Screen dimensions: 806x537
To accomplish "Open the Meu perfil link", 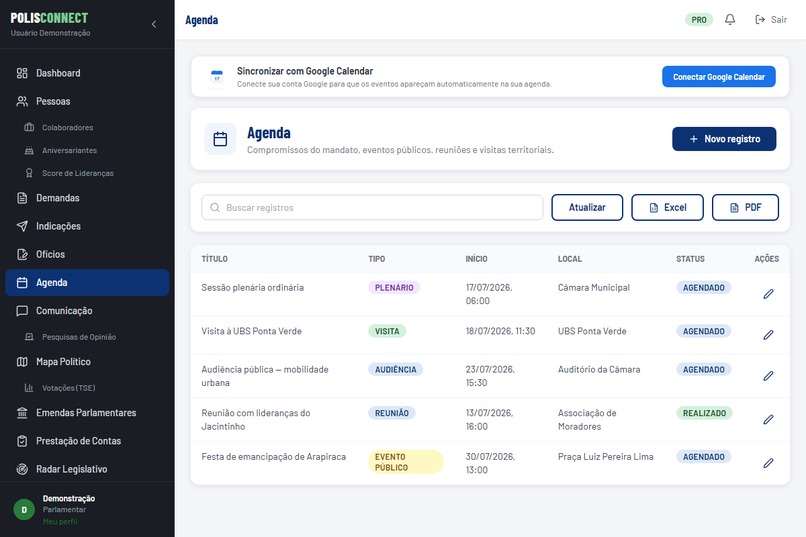I will [x=60, y=522].
